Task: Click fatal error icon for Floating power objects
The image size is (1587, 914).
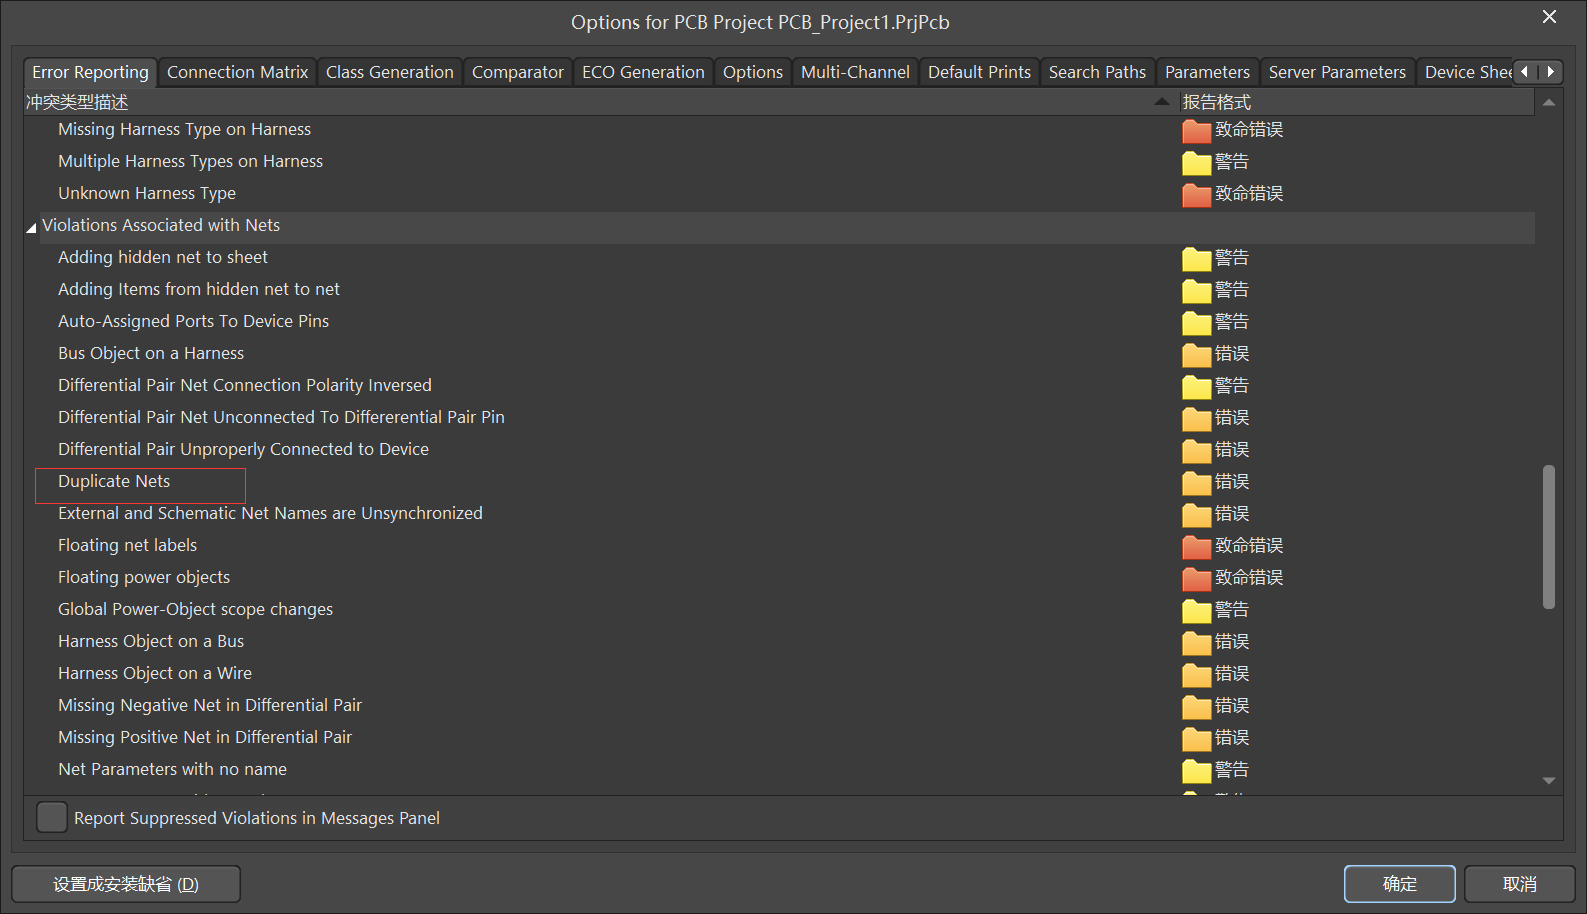Action: coord(1196,578)
